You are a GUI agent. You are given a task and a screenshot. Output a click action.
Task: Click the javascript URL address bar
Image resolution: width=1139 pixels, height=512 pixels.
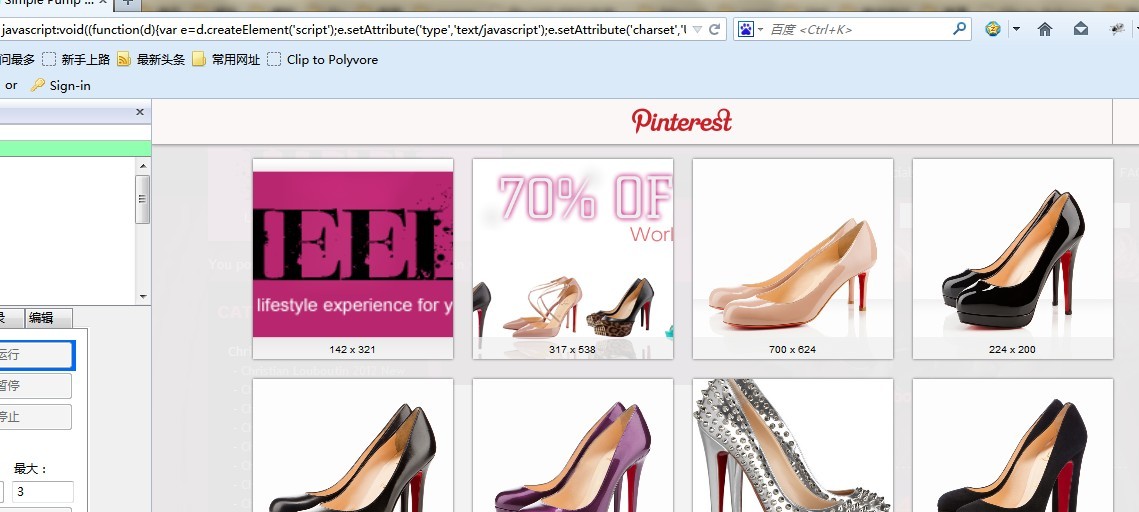pos(343,30)
